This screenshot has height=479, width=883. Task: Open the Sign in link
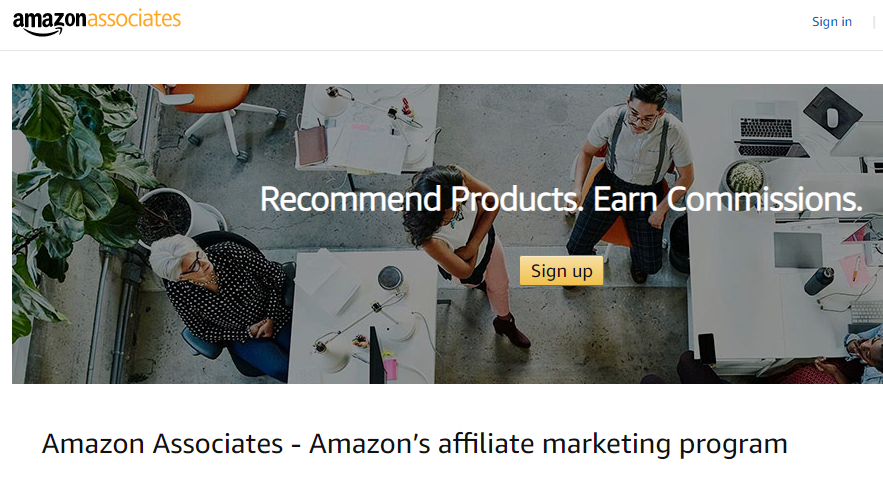(x=831, y=21)
